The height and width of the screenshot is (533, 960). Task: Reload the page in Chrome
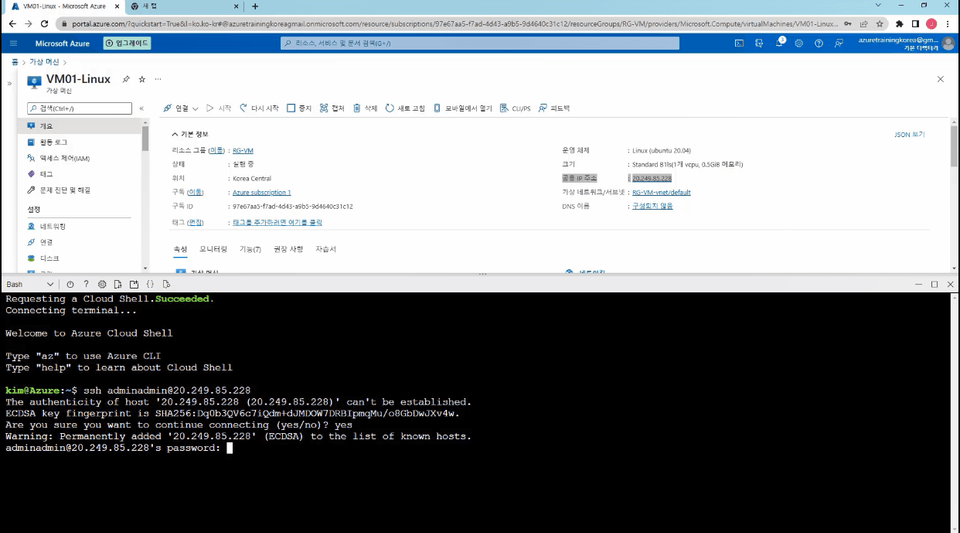[44, 24]
